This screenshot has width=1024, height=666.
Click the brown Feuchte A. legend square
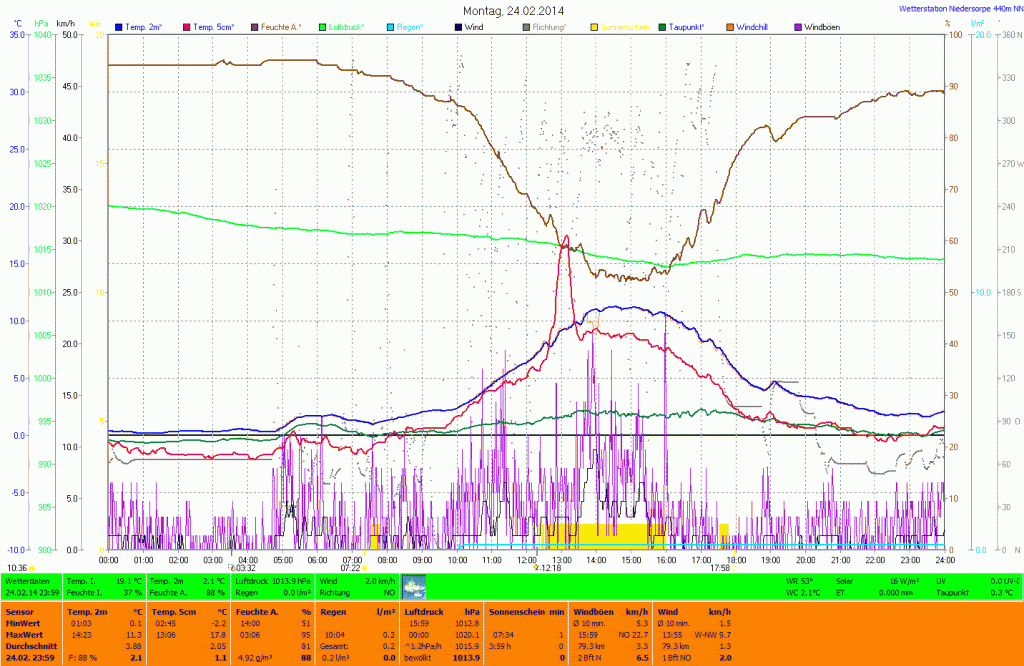click(x=254, y=25)
